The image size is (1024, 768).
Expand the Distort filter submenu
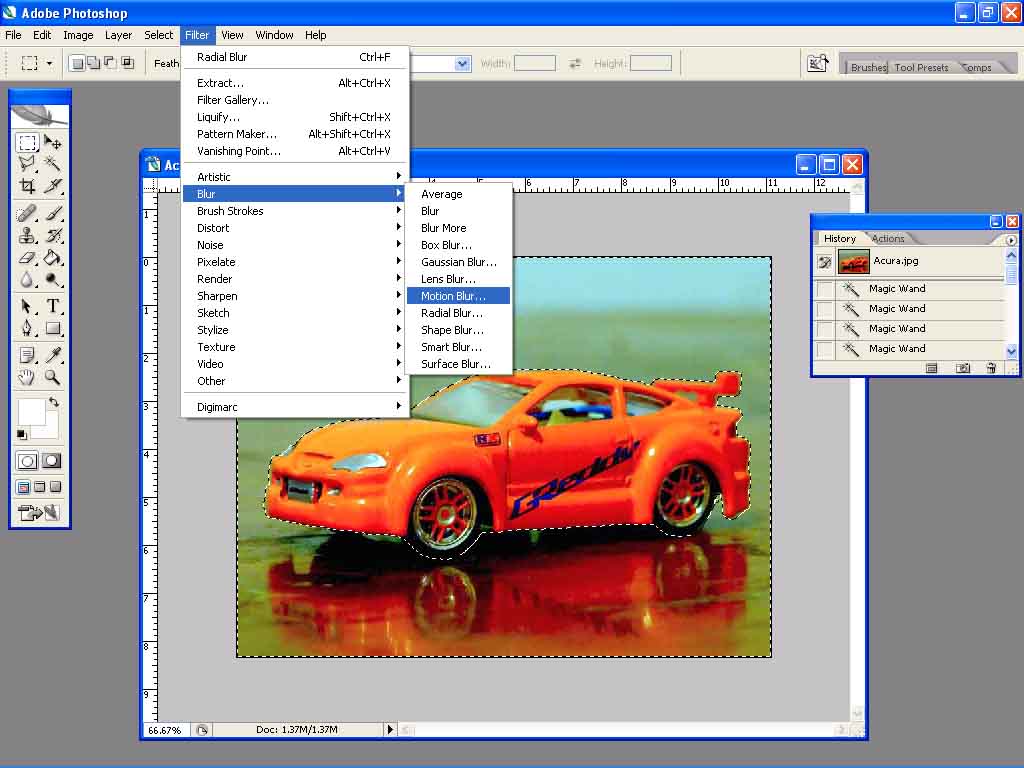[x=295, y=228]
